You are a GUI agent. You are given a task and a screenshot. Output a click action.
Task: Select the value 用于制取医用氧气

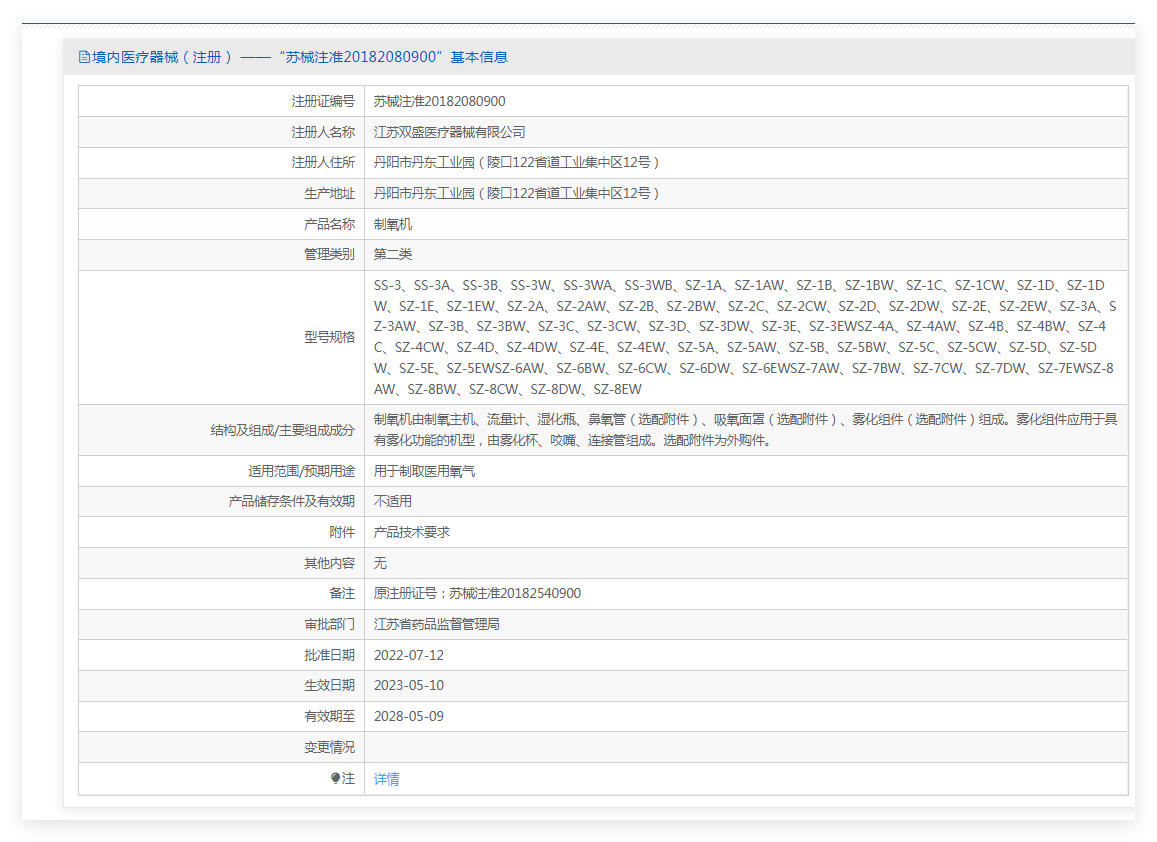click(424, 471)
